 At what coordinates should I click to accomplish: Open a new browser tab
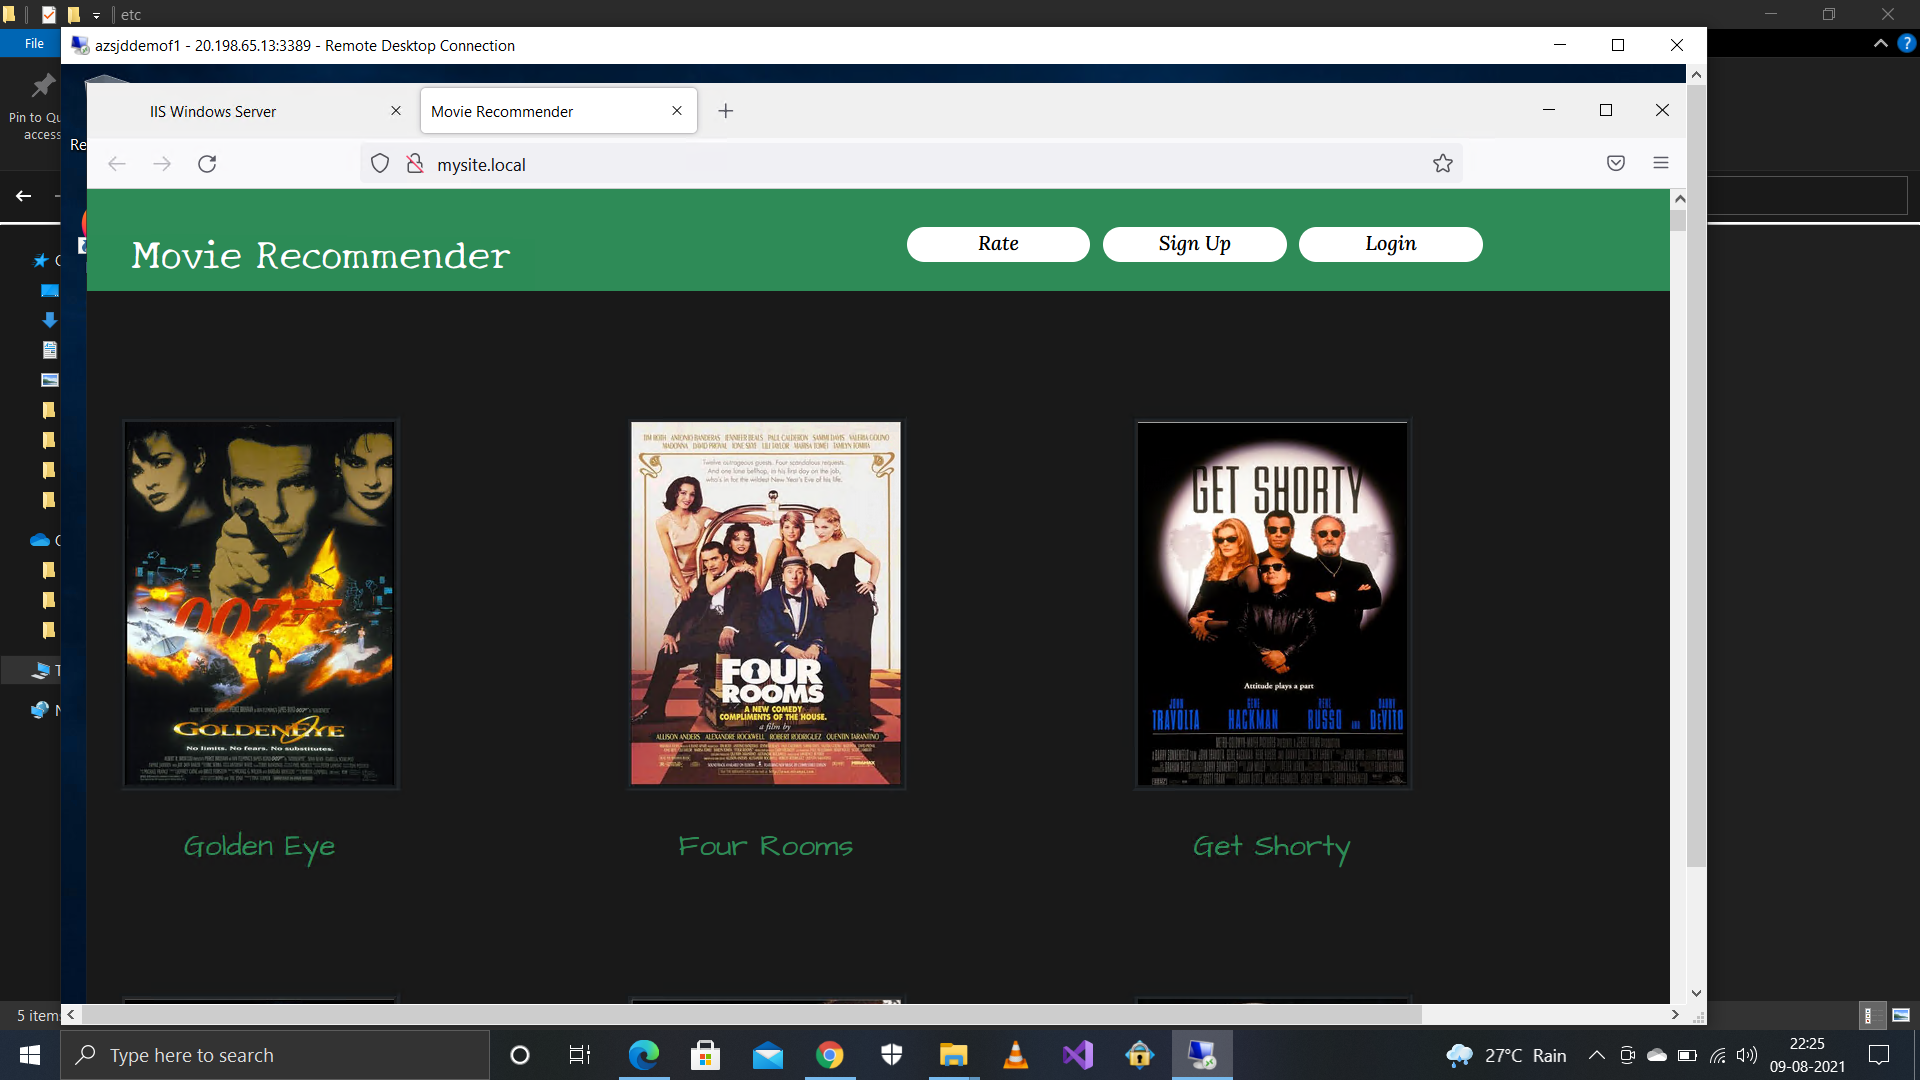(x=726, y=111)
